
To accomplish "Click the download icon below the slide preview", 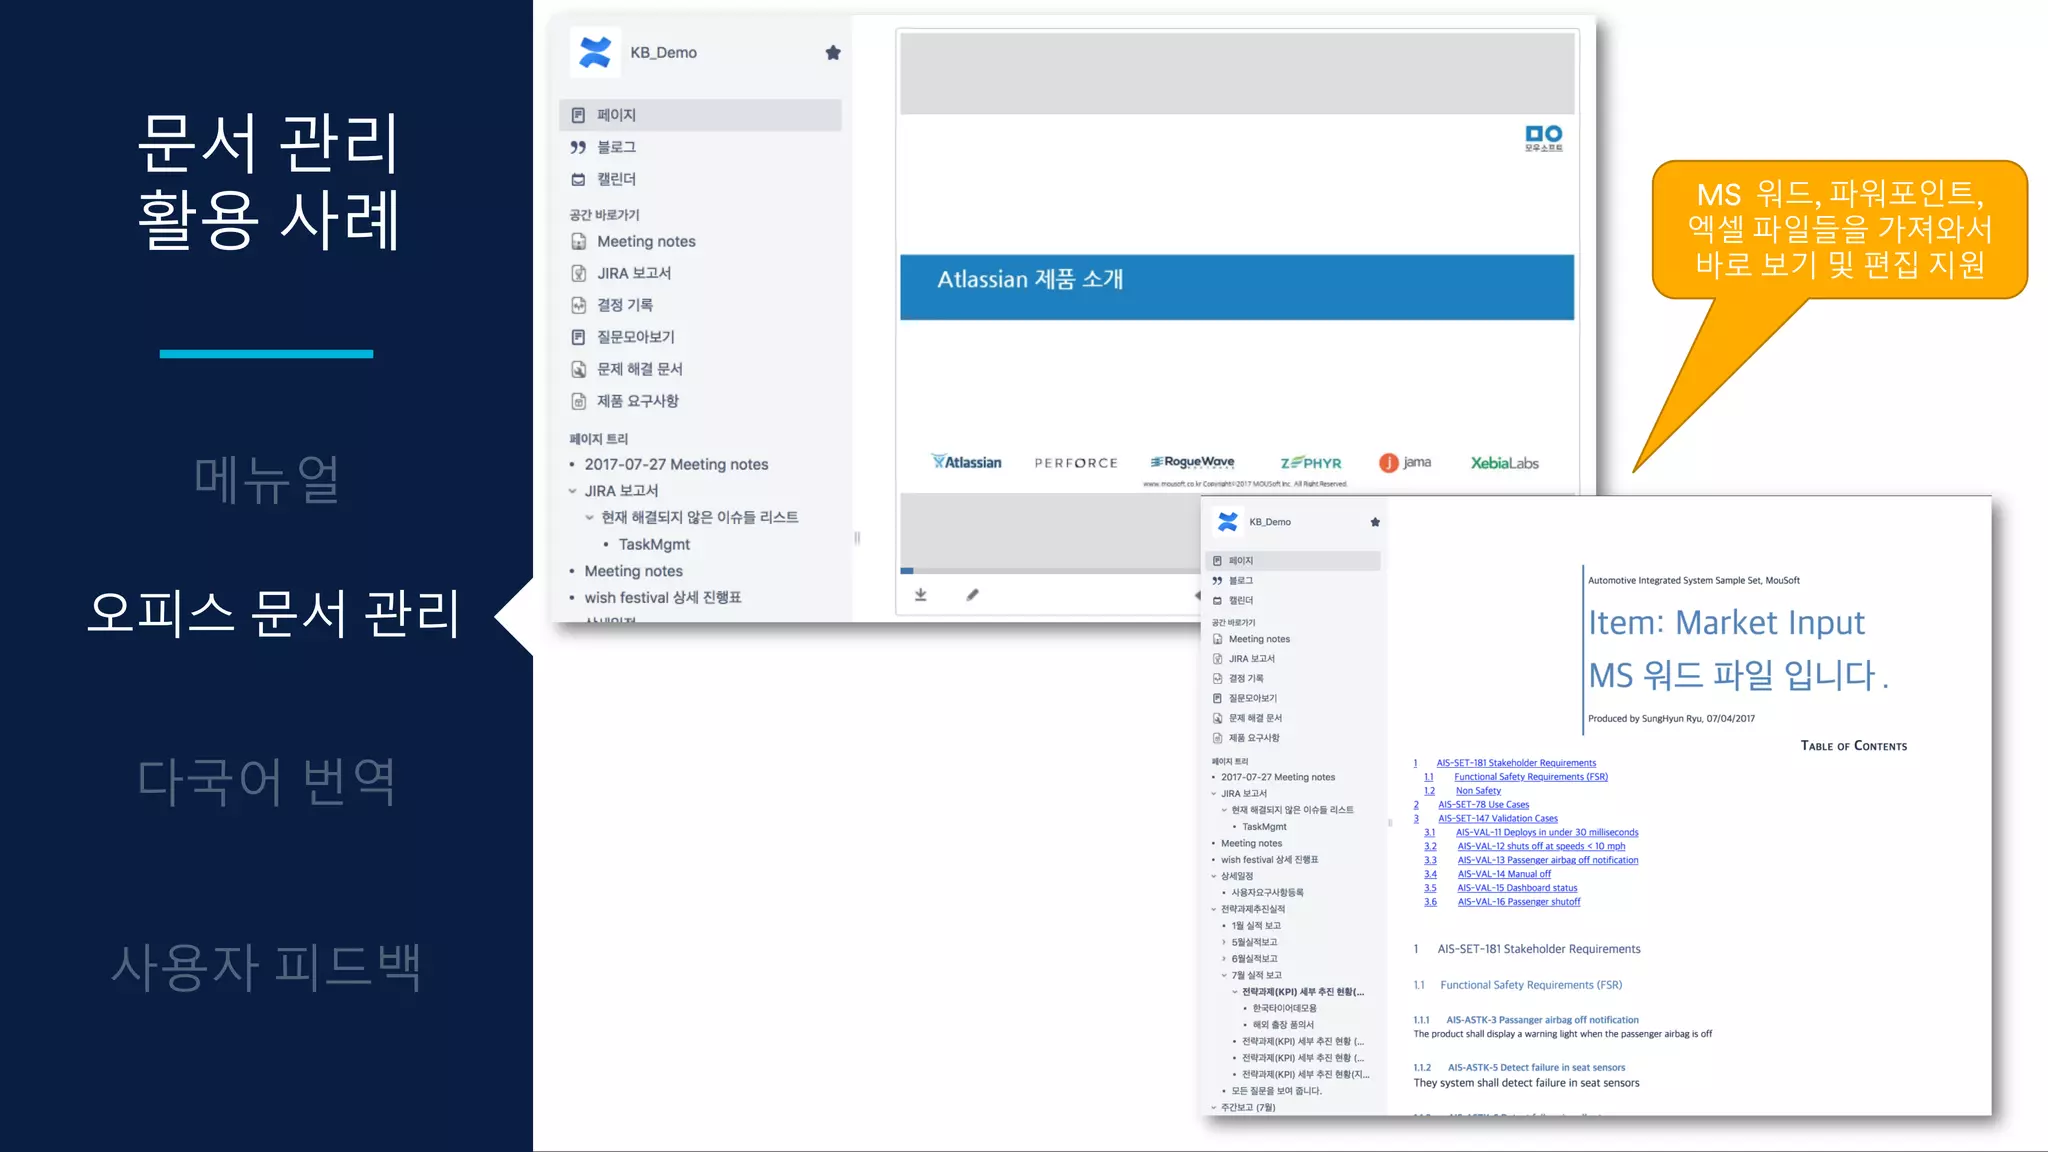I will pyautogui.click(x=920, y=595).
